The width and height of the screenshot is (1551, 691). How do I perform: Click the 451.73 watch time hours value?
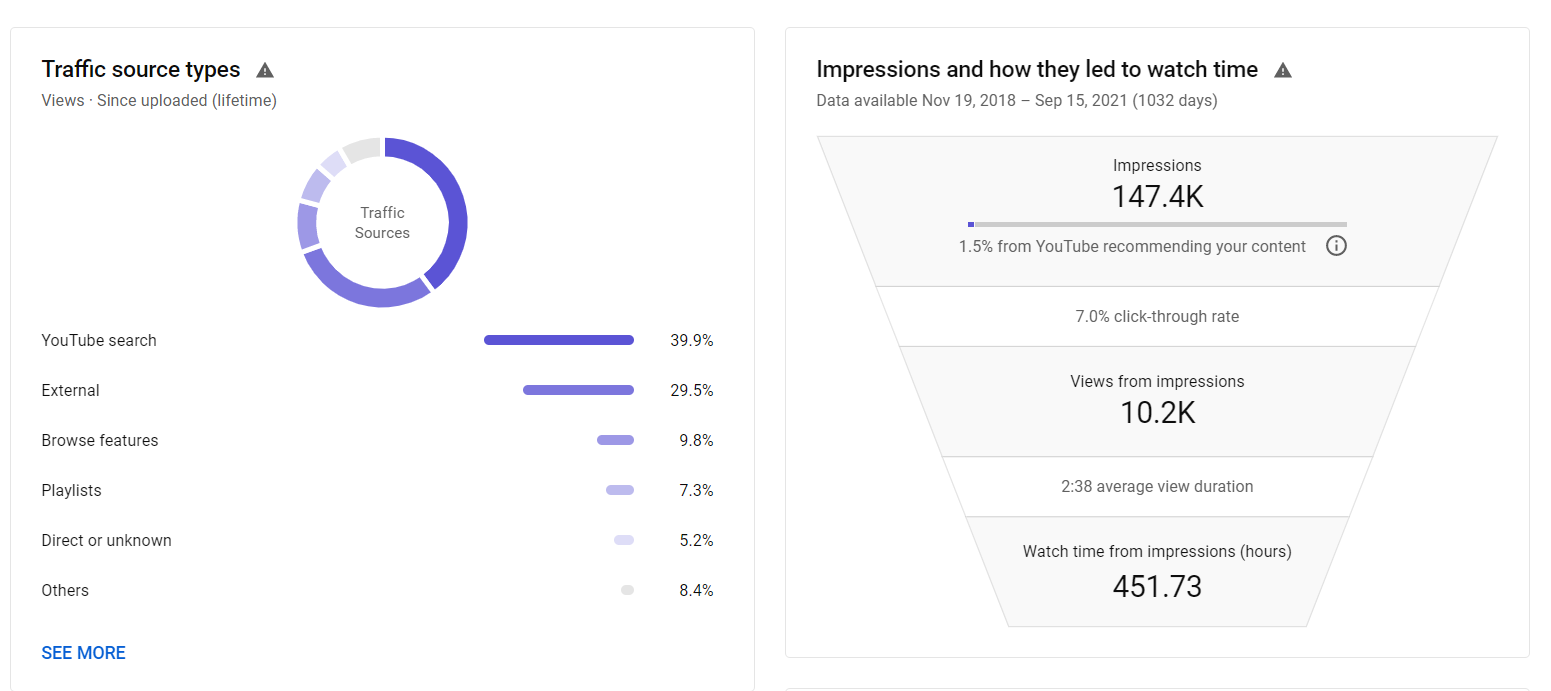click(x=1157, y=586)
